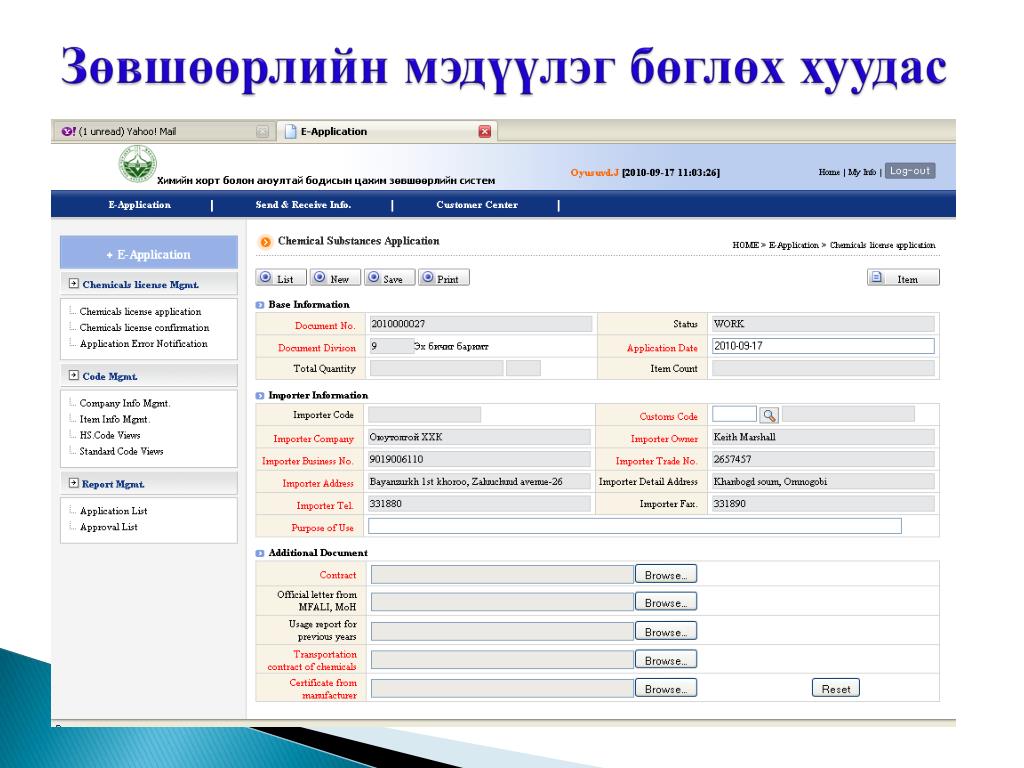Image resolution: width=1024 pixels, height=768 pixels.
Task: Click the HOME breadcrumb link
Action: point(745,245)
